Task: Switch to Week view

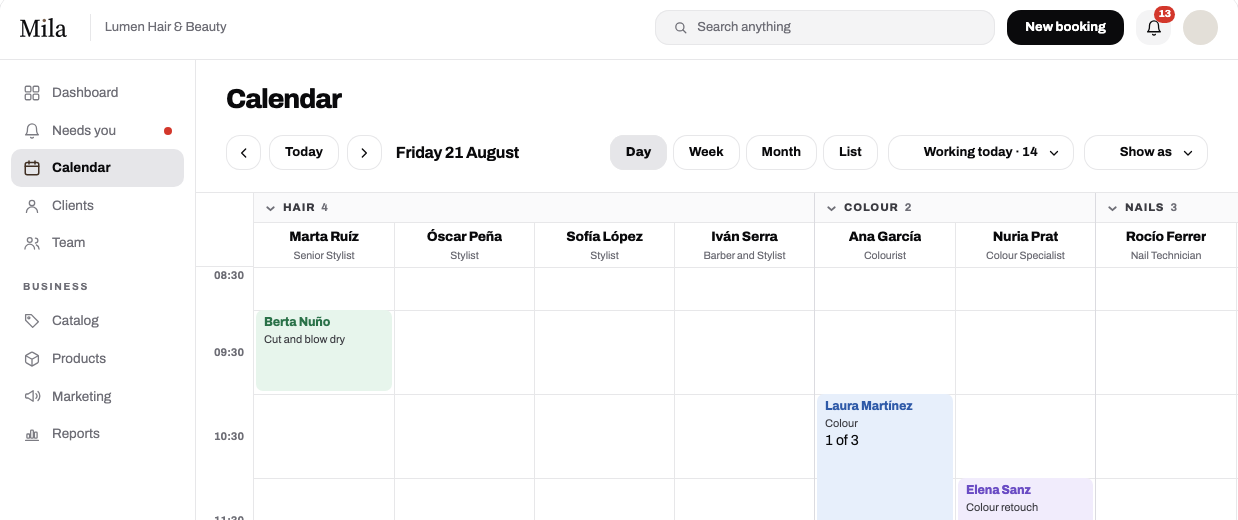Action: [706, 153]
